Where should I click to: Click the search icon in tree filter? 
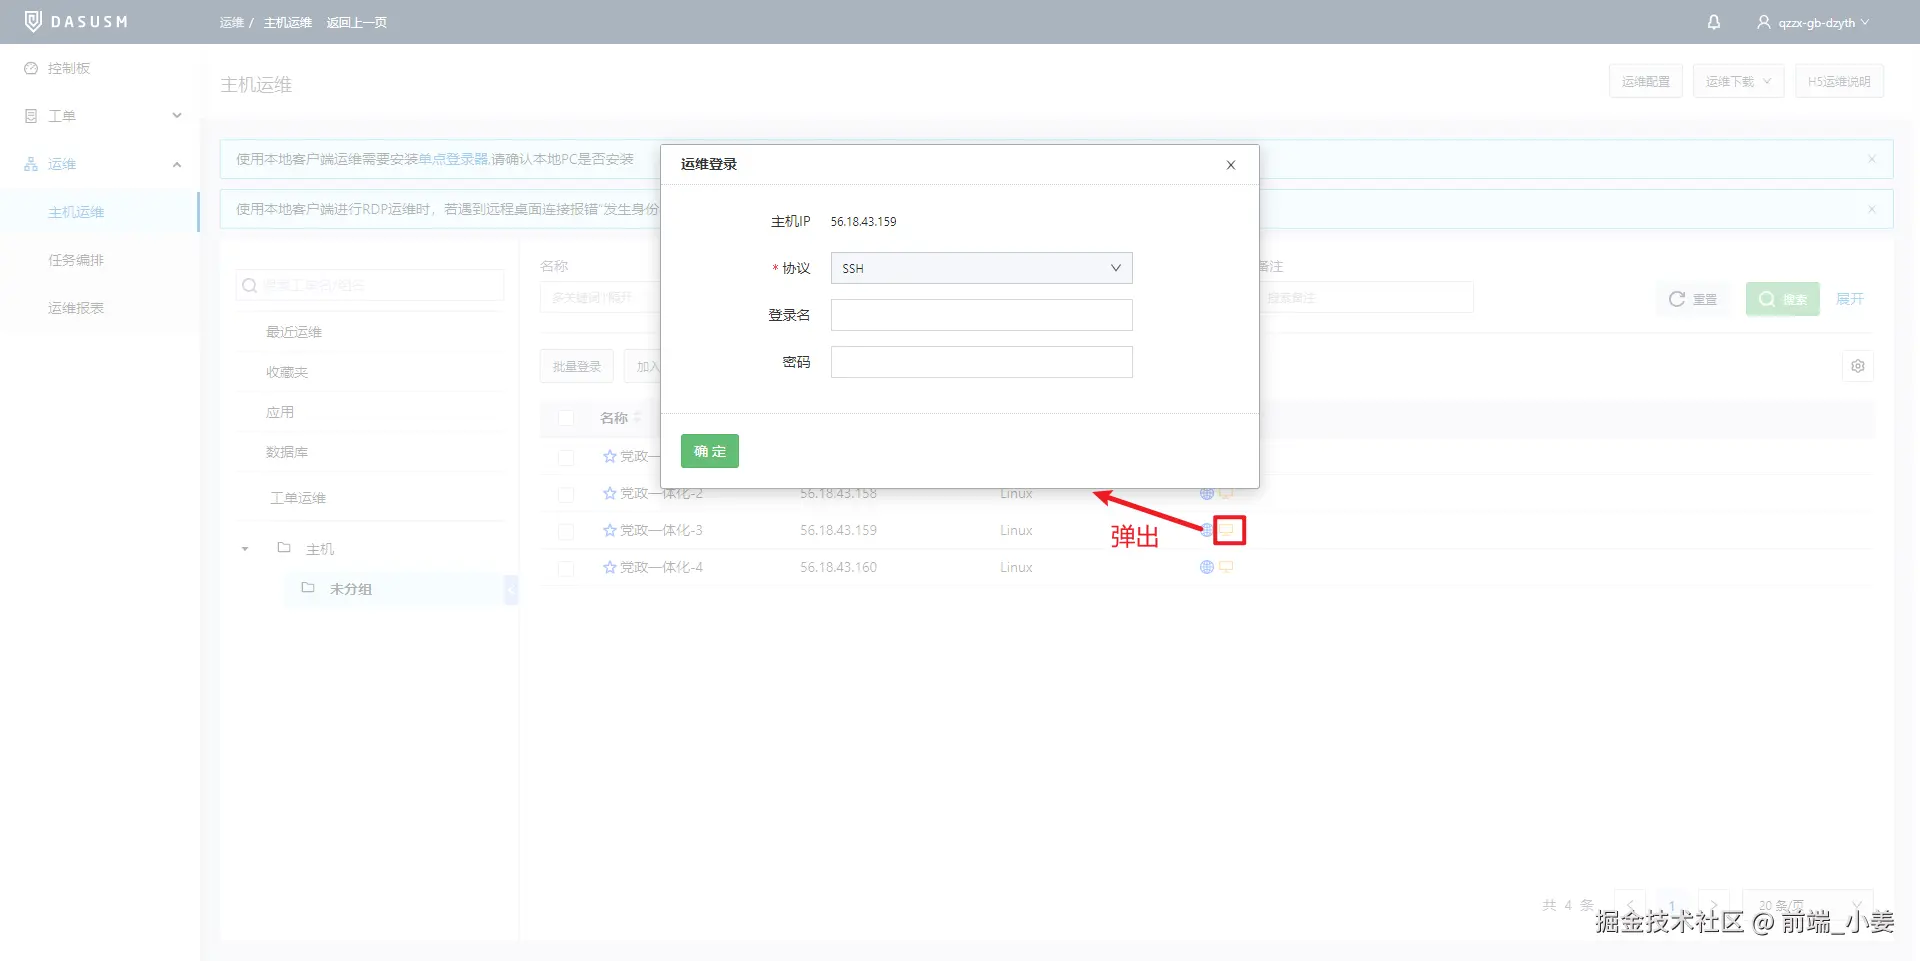(x=250, y=285)
